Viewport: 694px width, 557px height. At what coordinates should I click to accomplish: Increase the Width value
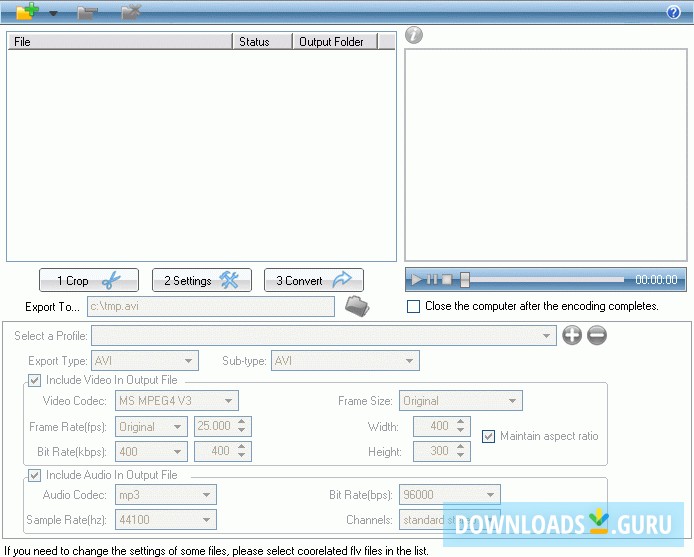[460, 422]
